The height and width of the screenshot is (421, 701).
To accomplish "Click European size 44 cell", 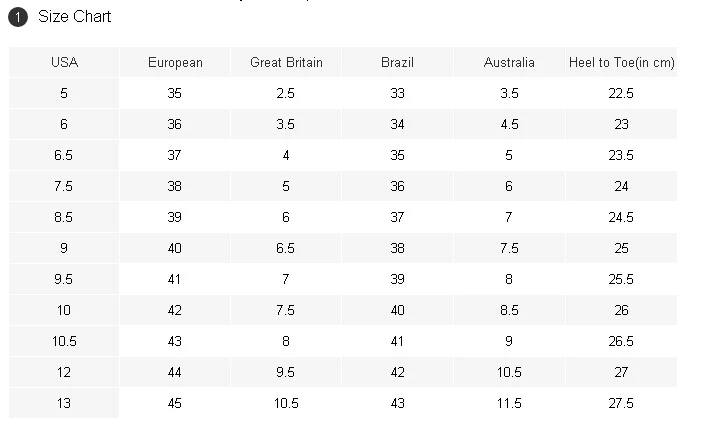I will [x=175, y=372].
